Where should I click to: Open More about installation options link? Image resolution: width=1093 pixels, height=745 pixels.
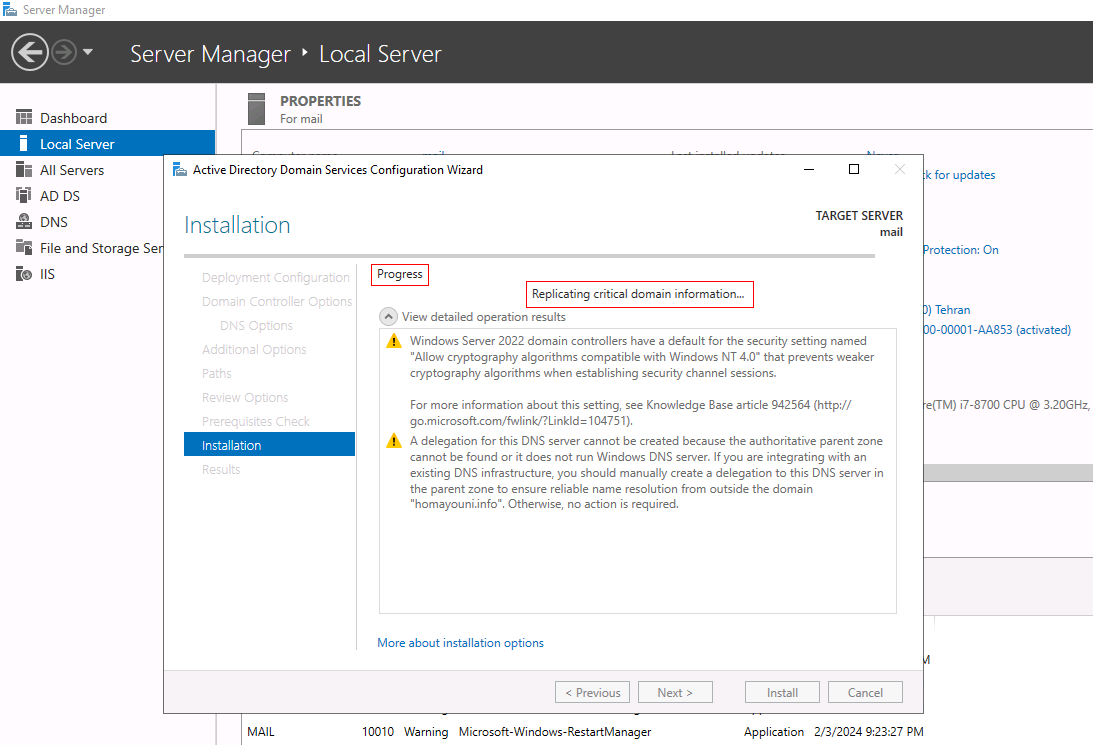[x=460, y=643]
